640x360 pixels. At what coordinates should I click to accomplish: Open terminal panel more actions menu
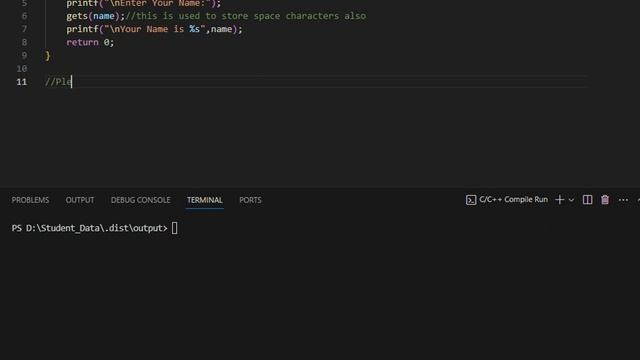[623, 200]
